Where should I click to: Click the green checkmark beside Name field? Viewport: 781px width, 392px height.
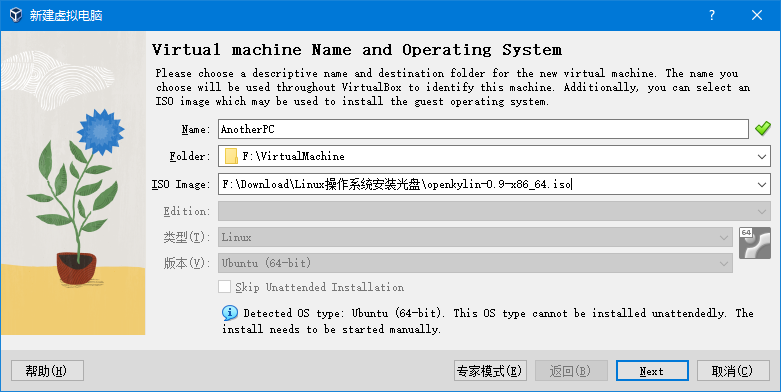tap(763, 129)
